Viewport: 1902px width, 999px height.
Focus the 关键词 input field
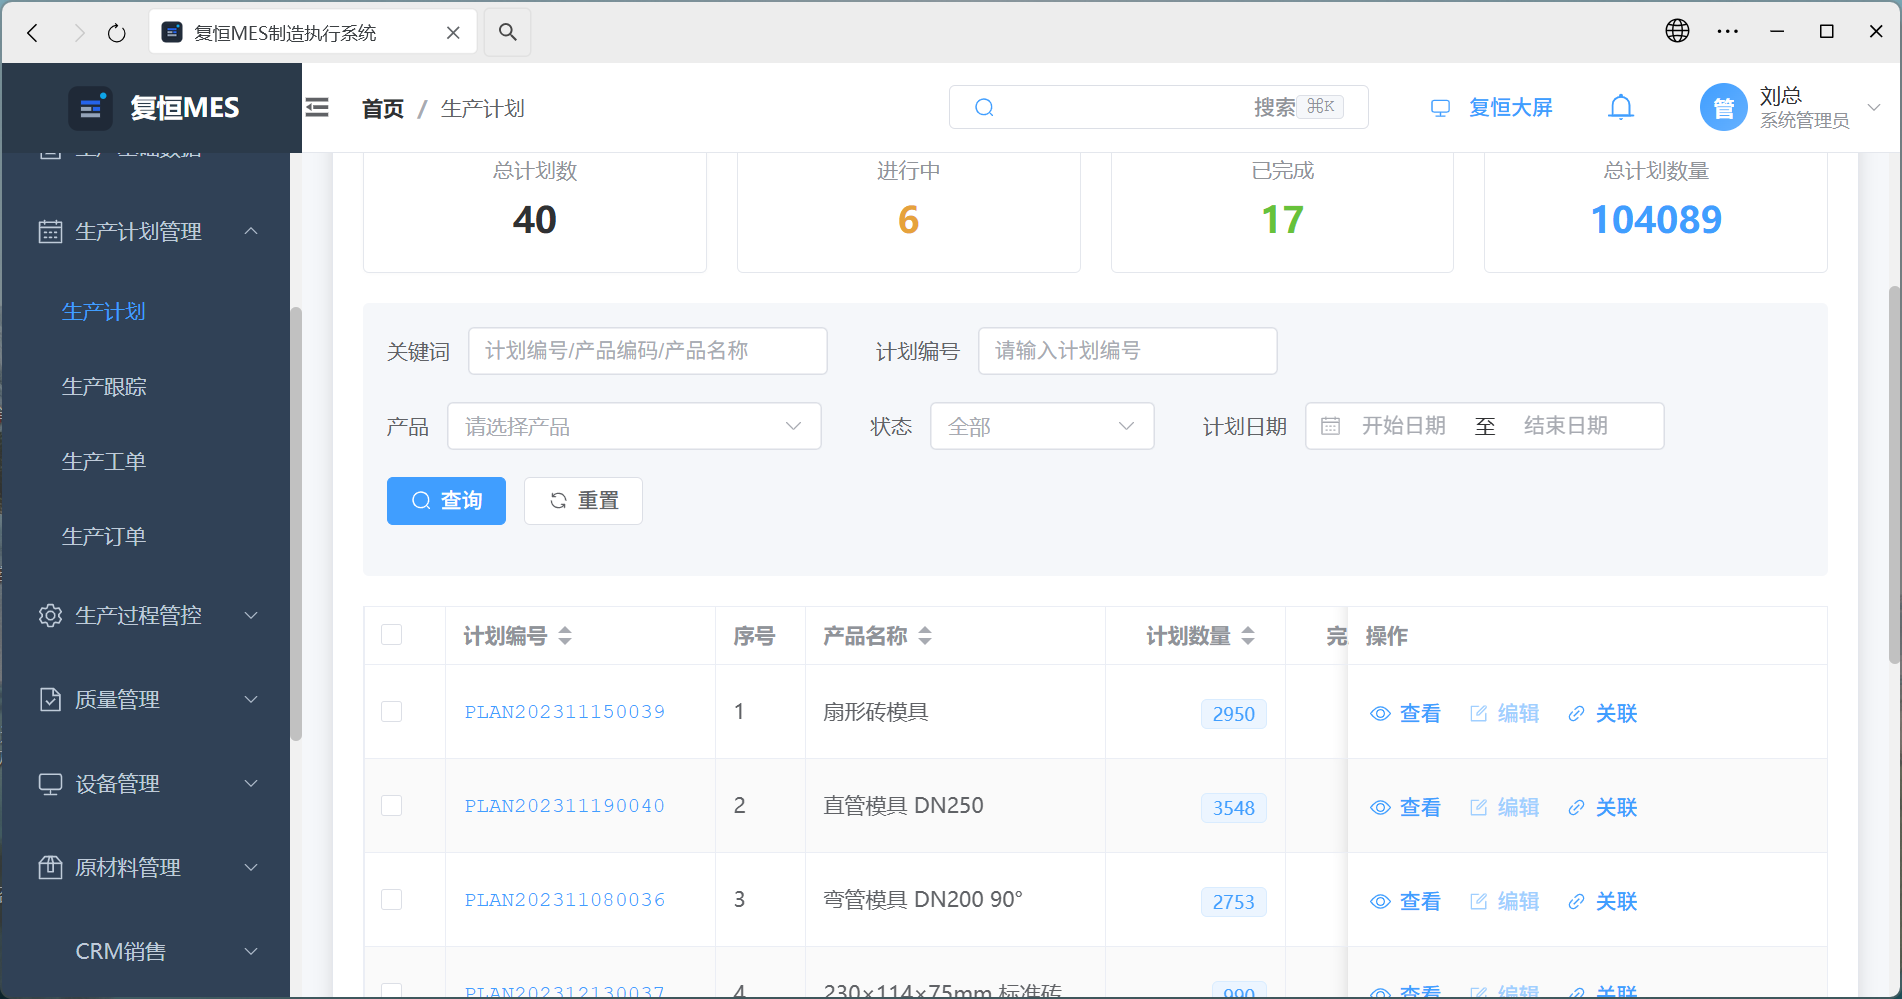(647, 351)
